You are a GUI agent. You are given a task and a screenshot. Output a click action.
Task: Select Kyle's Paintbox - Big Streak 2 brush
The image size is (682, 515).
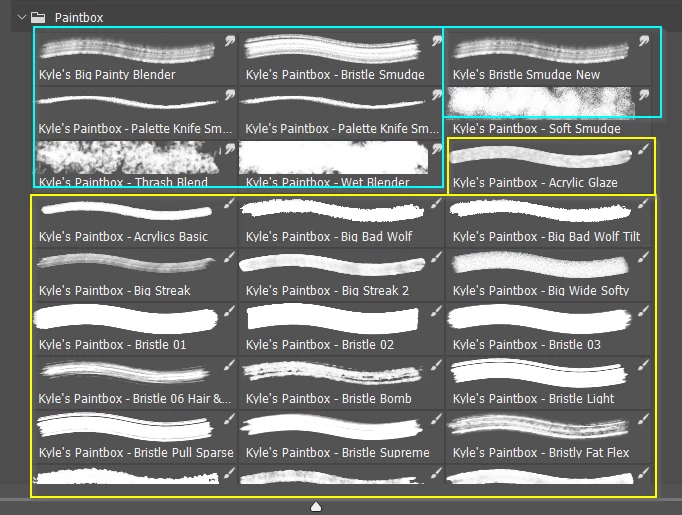click(x=341, y=274)
